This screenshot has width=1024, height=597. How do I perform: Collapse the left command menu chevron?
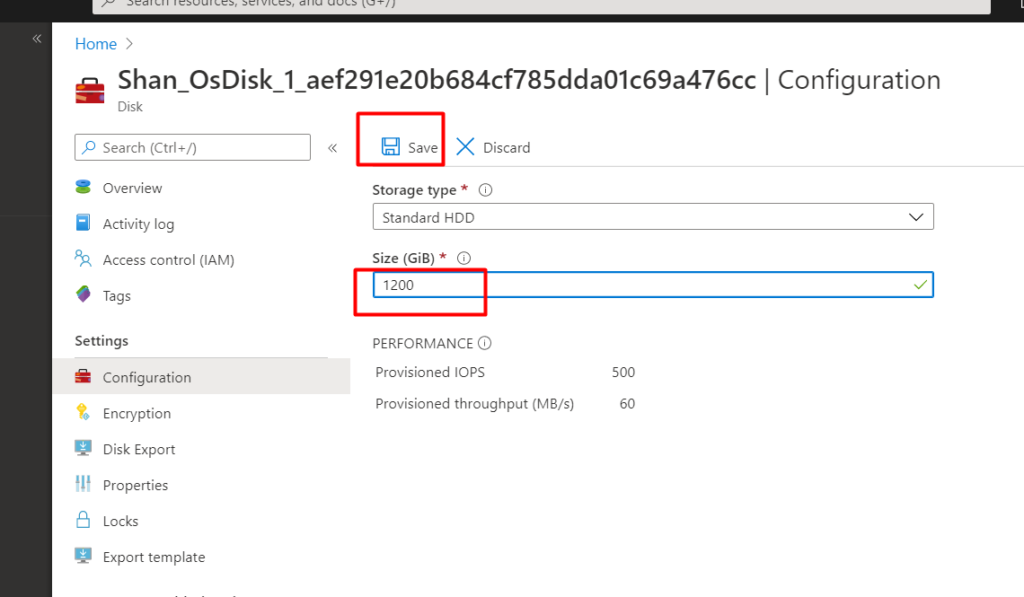[x=333, y=146]
